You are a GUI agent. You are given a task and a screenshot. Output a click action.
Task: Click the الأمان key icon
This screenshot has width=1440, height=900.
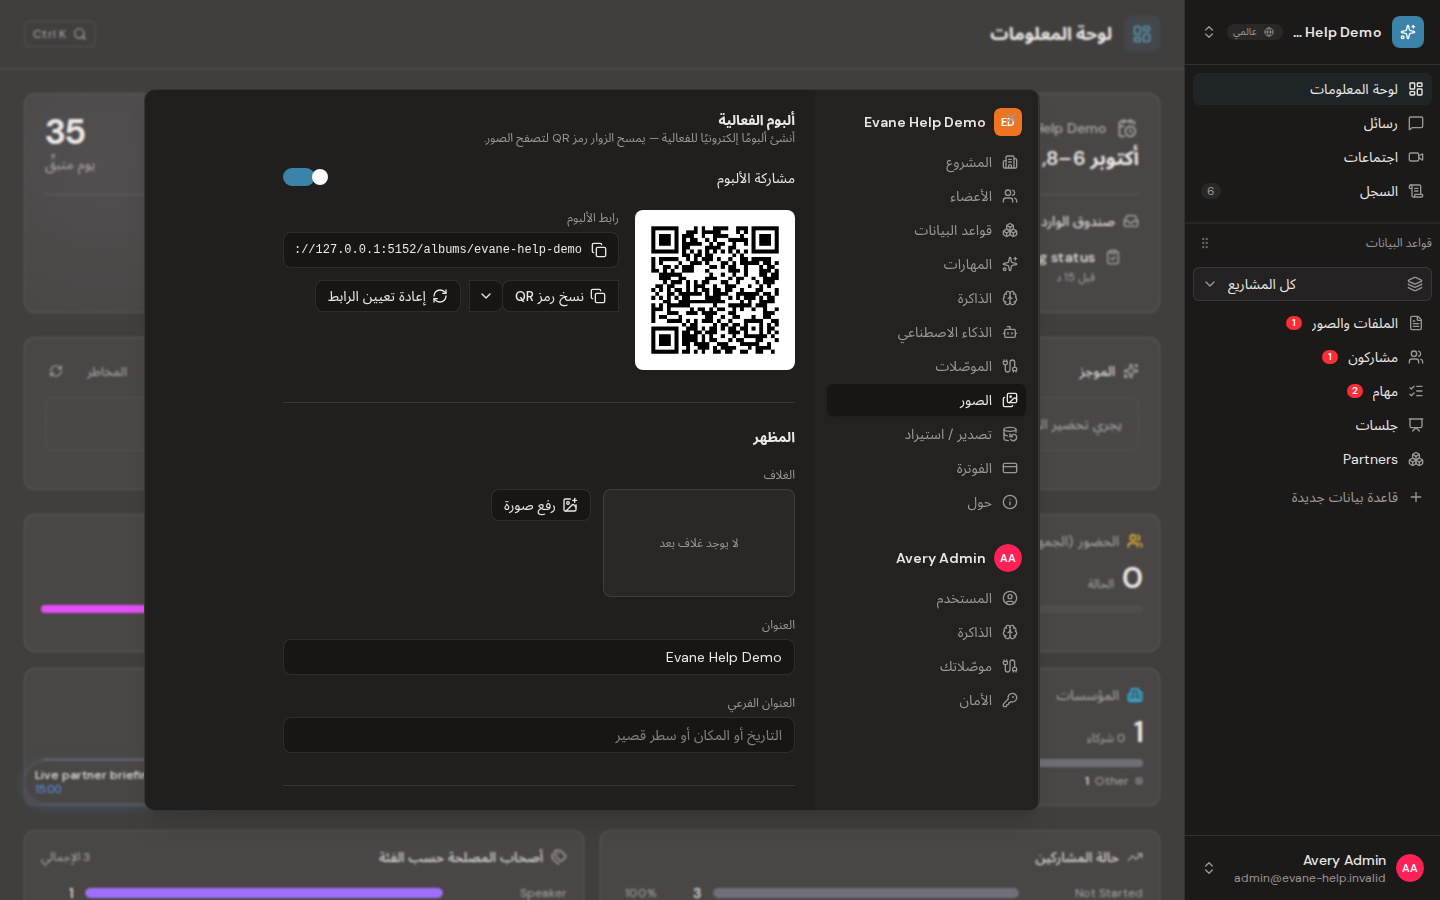pos(1010,700)
